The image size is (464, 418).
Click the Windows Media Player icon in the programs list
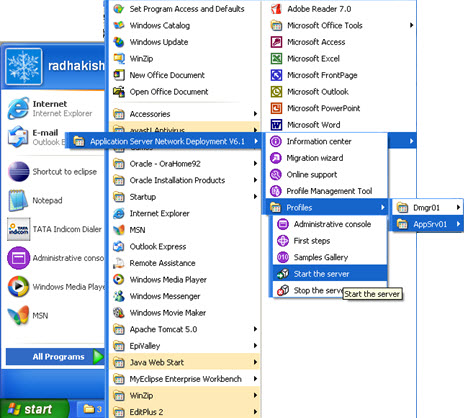click(x=119, y=279)
